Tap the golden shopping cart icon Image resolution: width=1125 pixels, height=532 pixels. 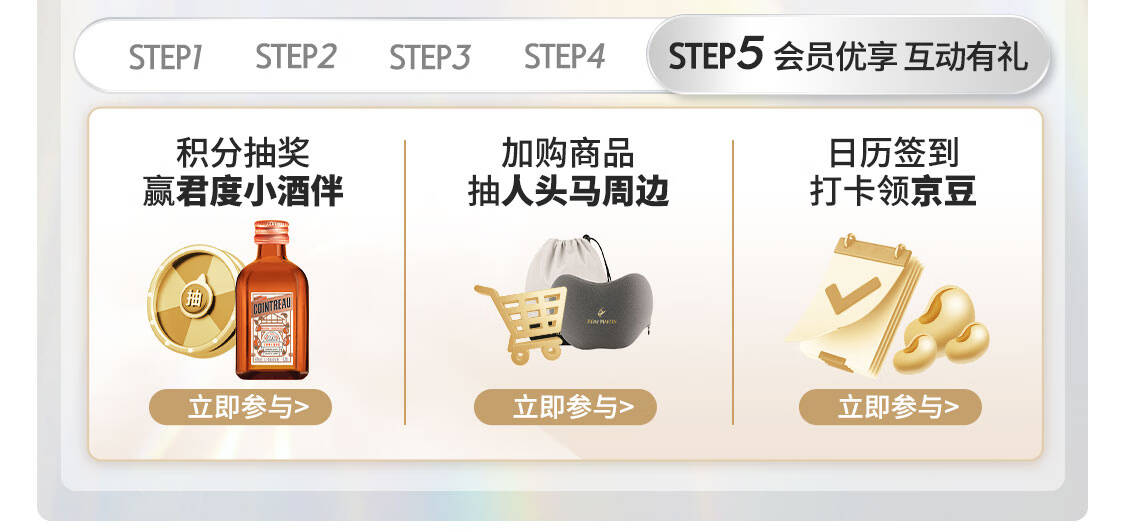tap(522, 322)
